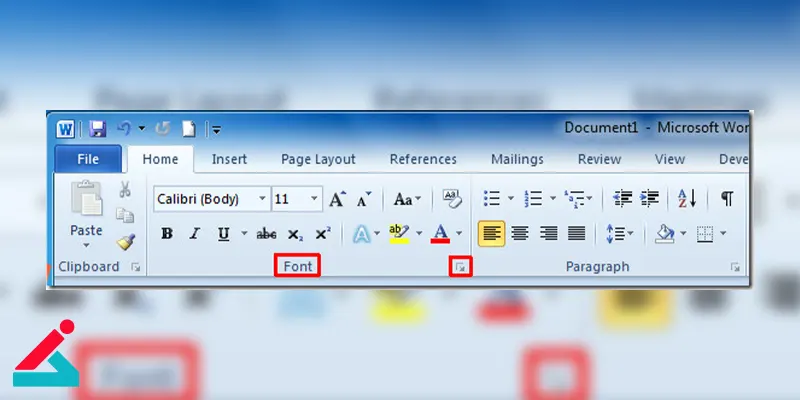The height and width of the screenshot is (400, 800).
Task: Switch to the View tab
Action: (670, 159)
